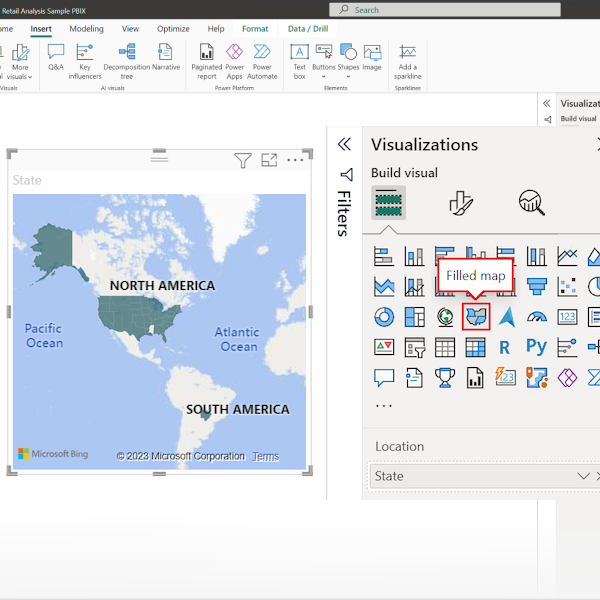600x600 pixels.
Task: Open the Data / Drill ribbon tab
Action: click(x=308, y=29)
